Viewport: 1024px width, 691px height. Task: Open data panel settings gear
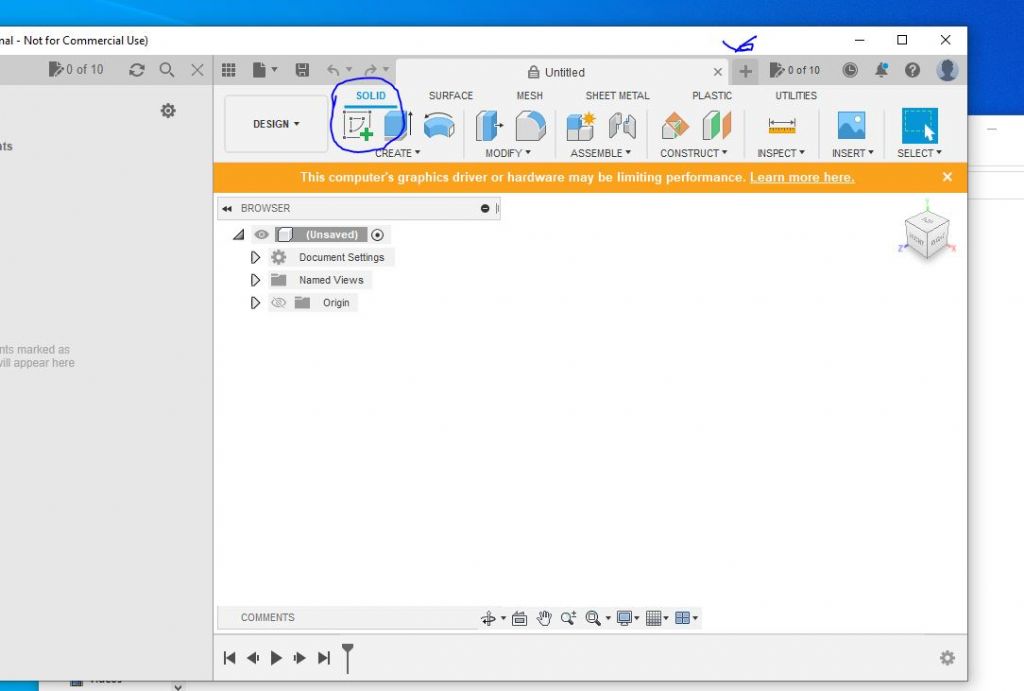[168, 110]
